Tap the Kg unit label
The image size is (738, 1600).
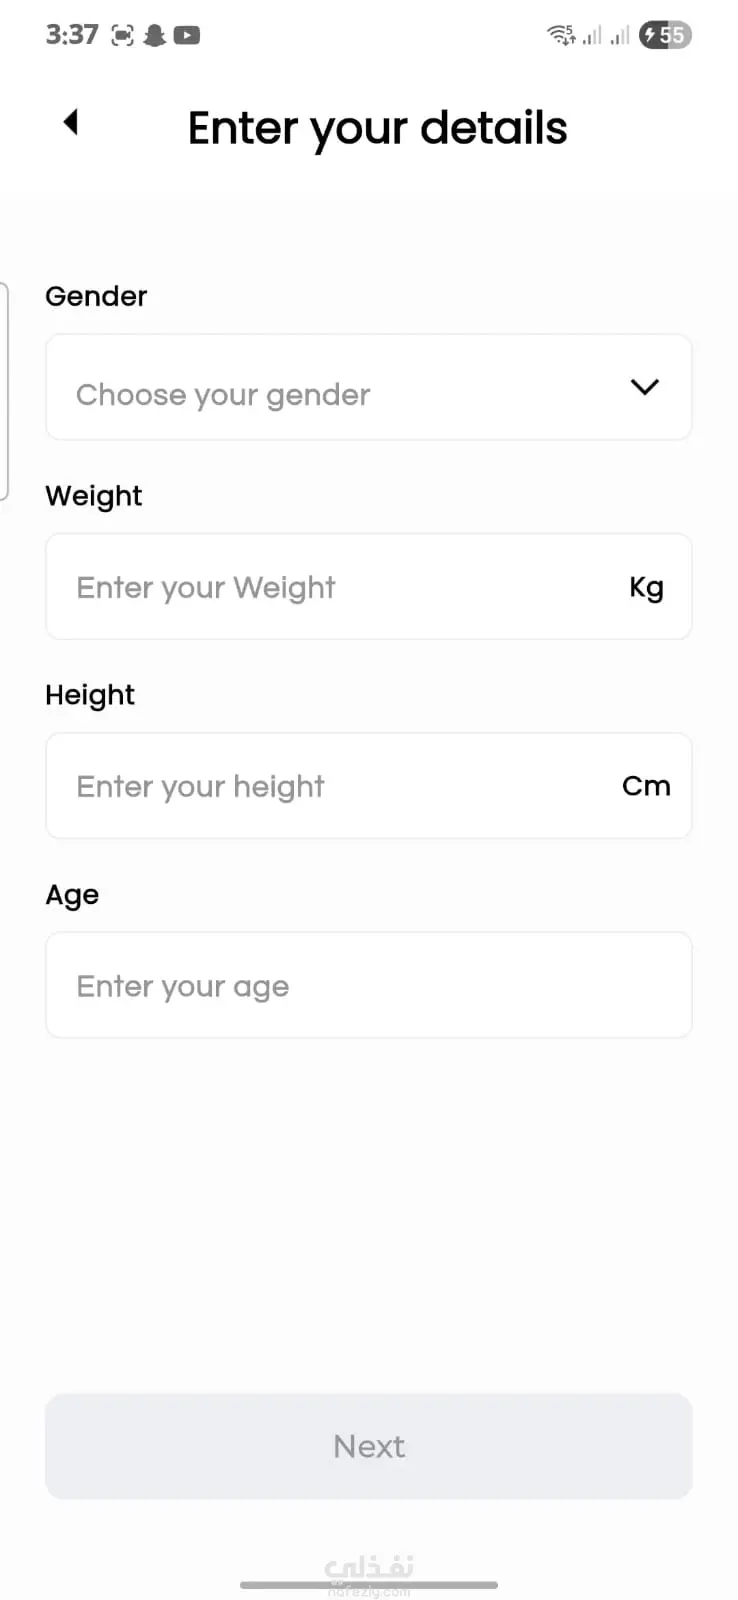646,587
